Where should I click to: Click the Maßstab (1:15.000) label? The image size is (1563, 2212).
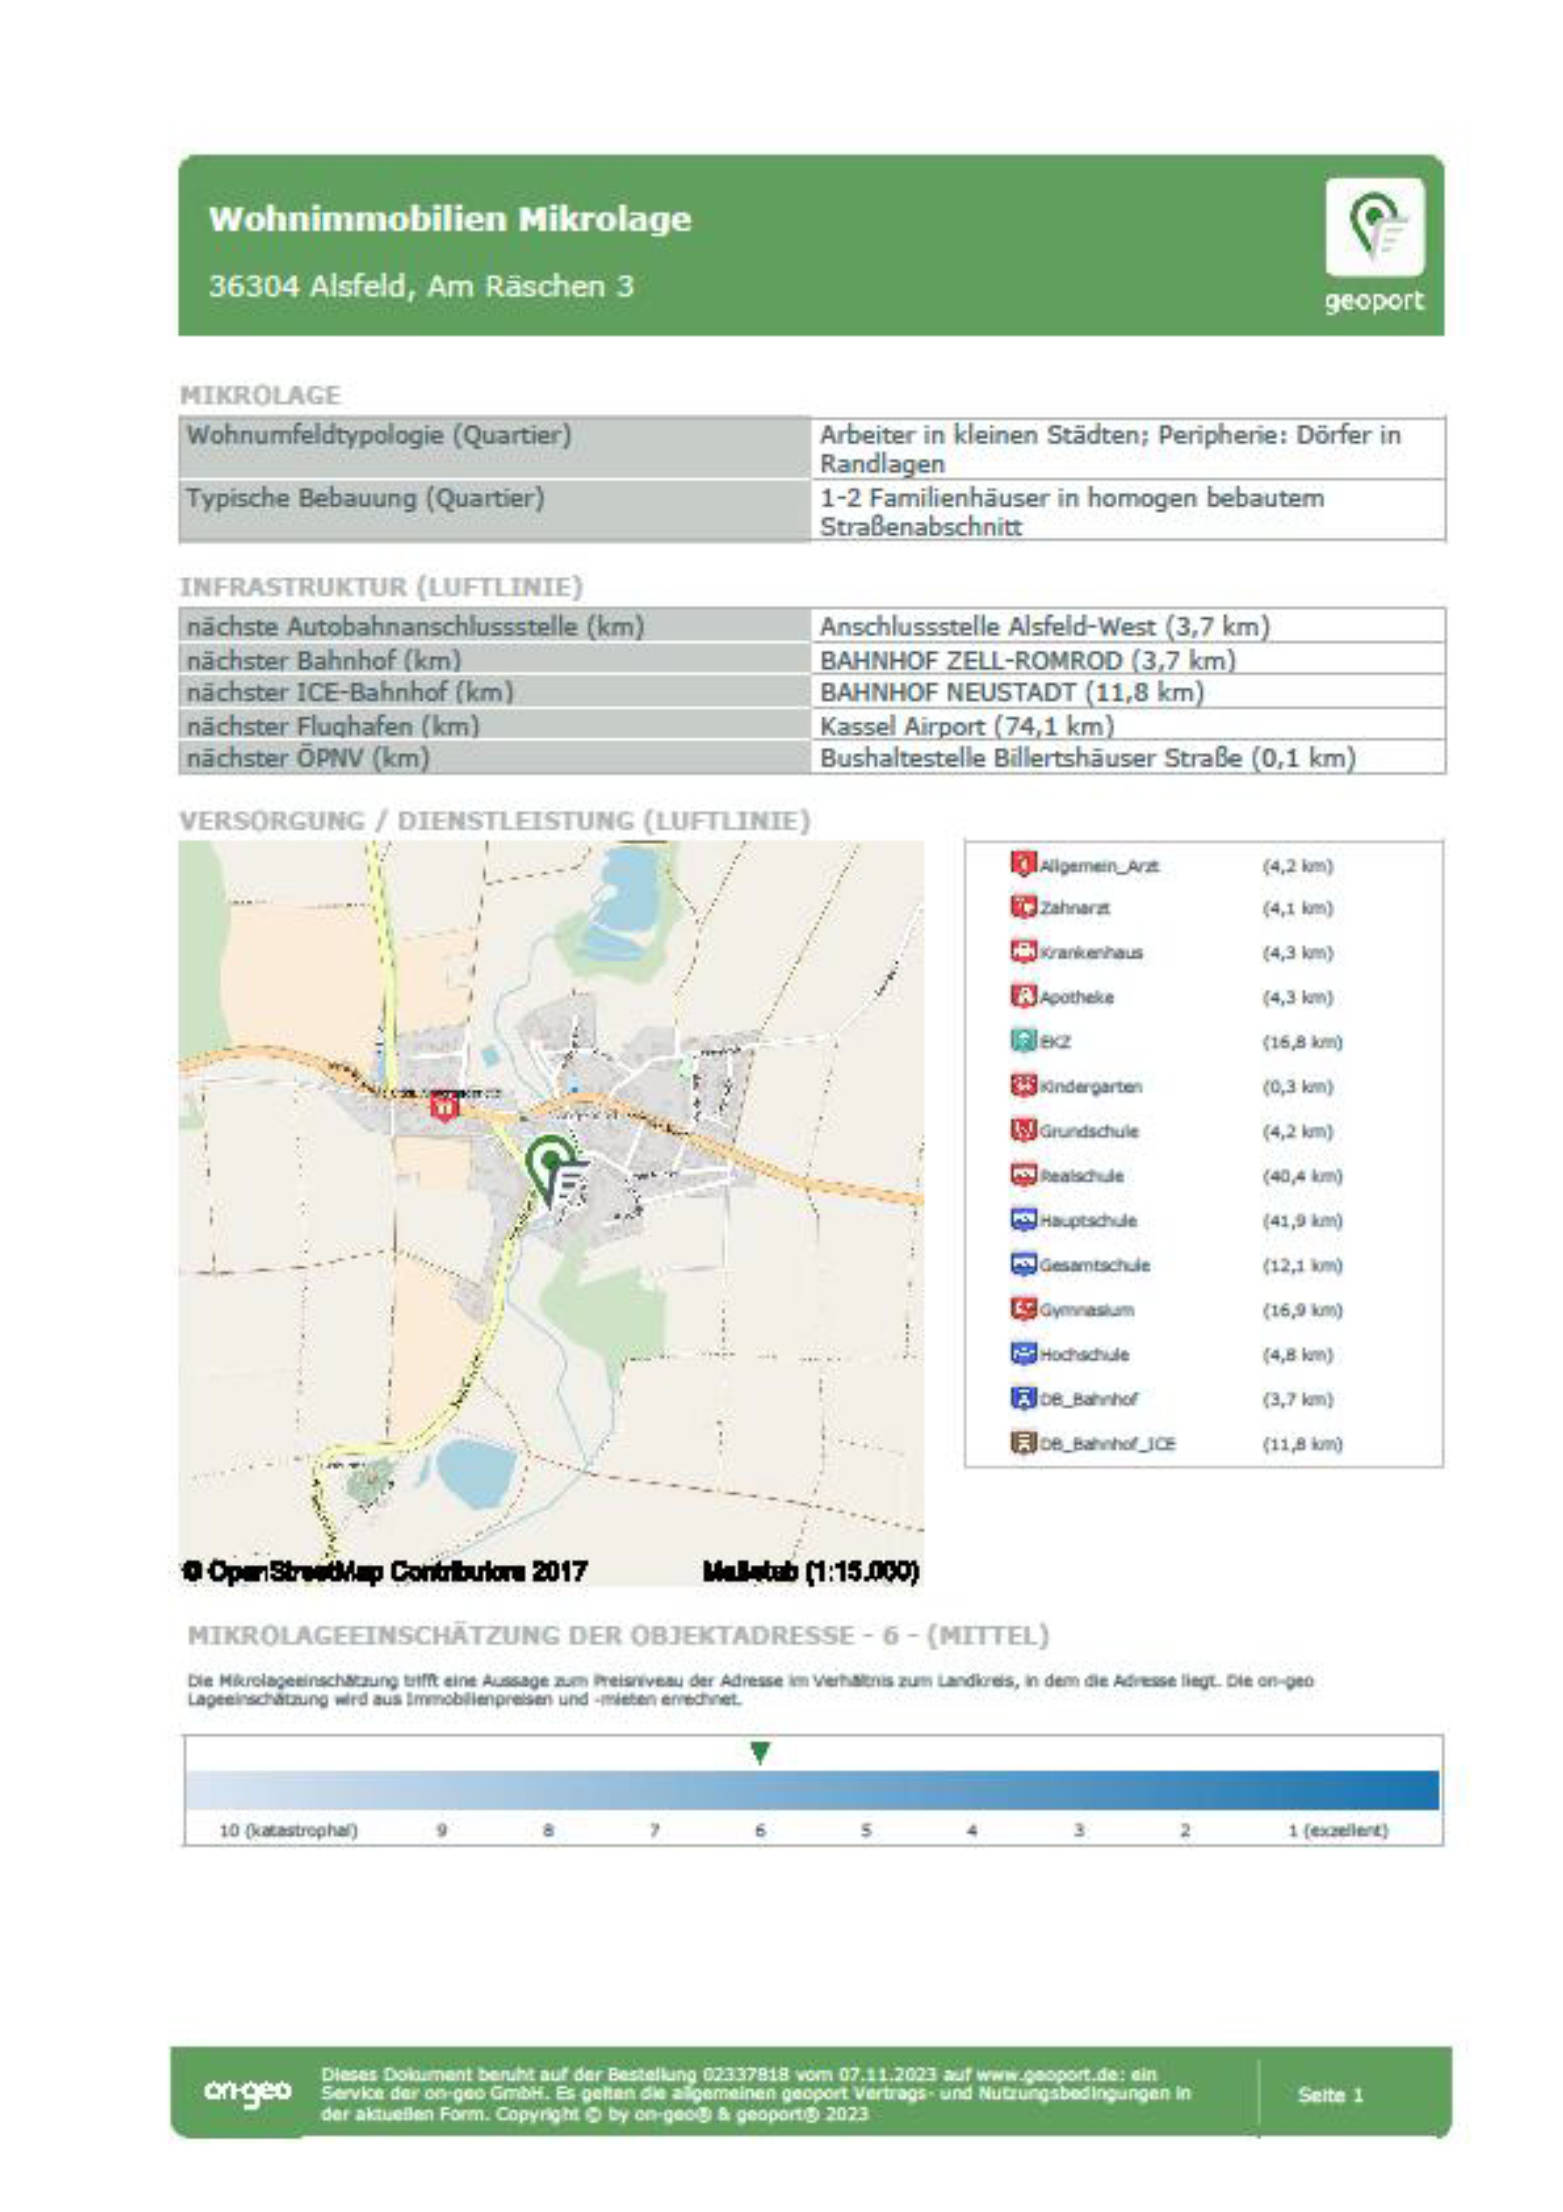[x=811, y=1571]
